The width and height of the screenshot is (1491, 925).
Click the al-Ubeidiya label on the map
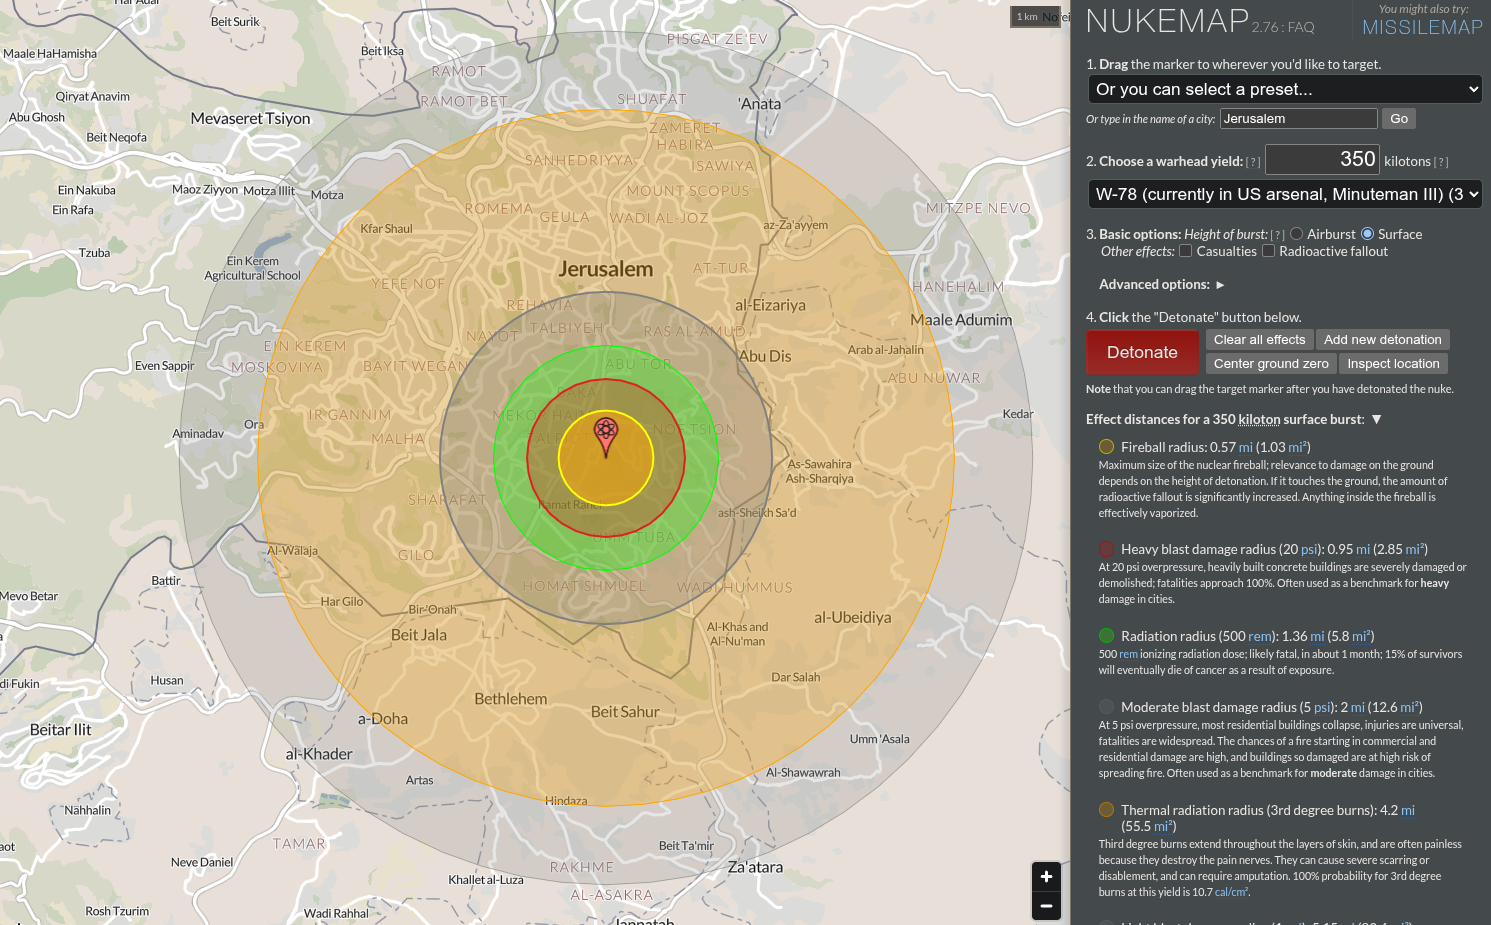click(852, 618)
